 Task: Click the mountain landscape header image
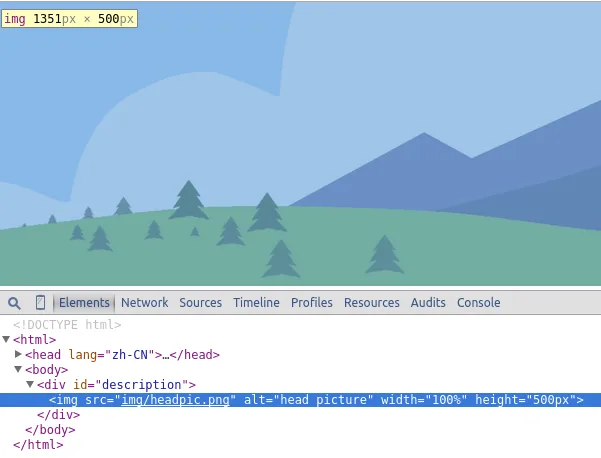click(x=300, y=150)
